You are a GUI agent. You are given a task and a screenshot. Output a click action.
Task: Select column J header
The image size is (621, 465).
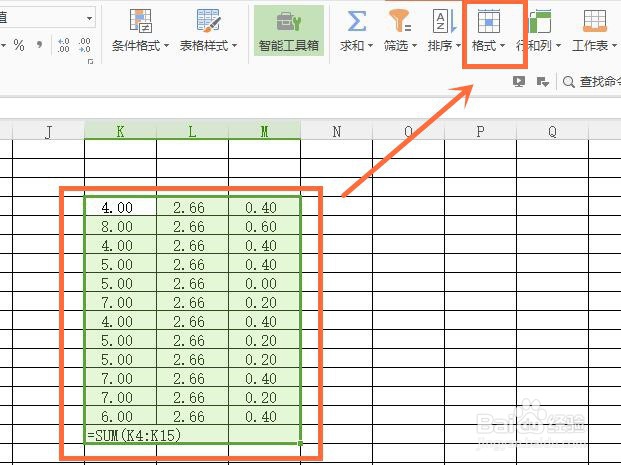point(48,131)
